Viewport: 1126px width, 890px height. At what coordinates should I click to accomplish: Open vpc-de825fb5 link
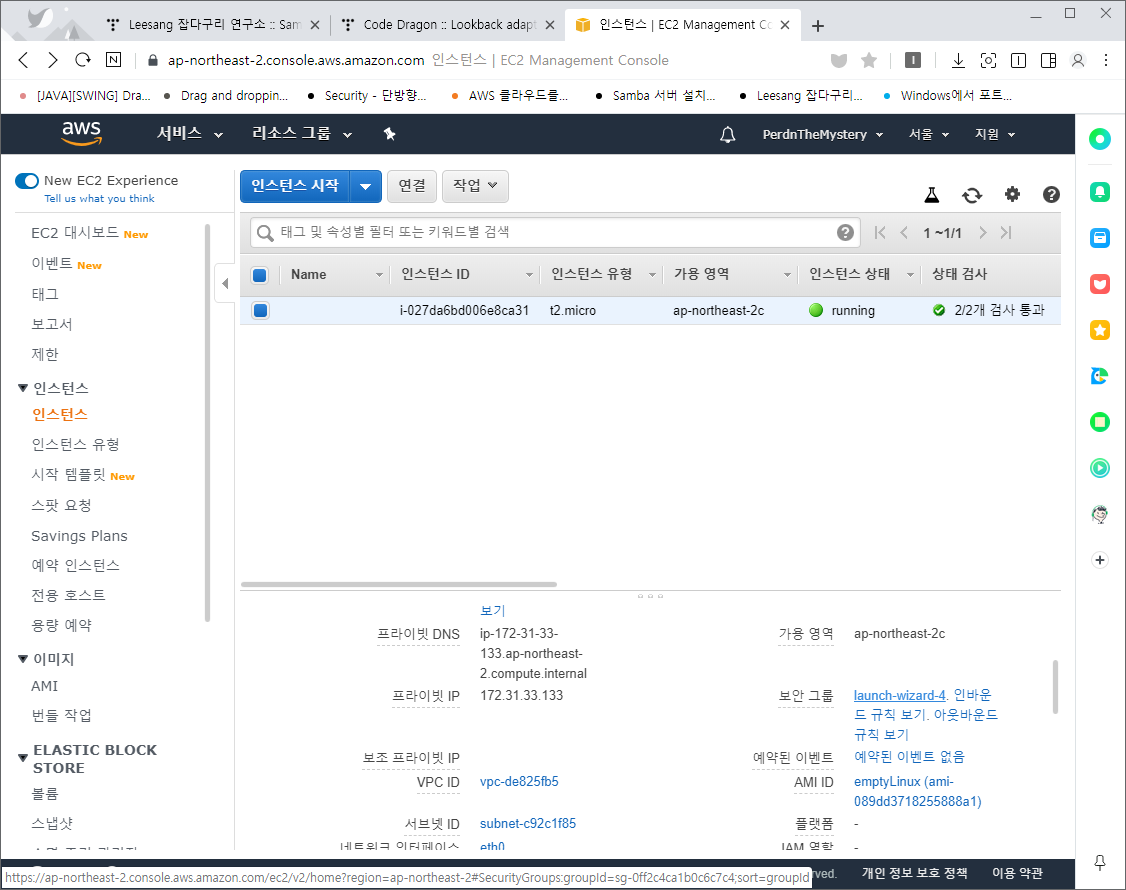point(519,782)
